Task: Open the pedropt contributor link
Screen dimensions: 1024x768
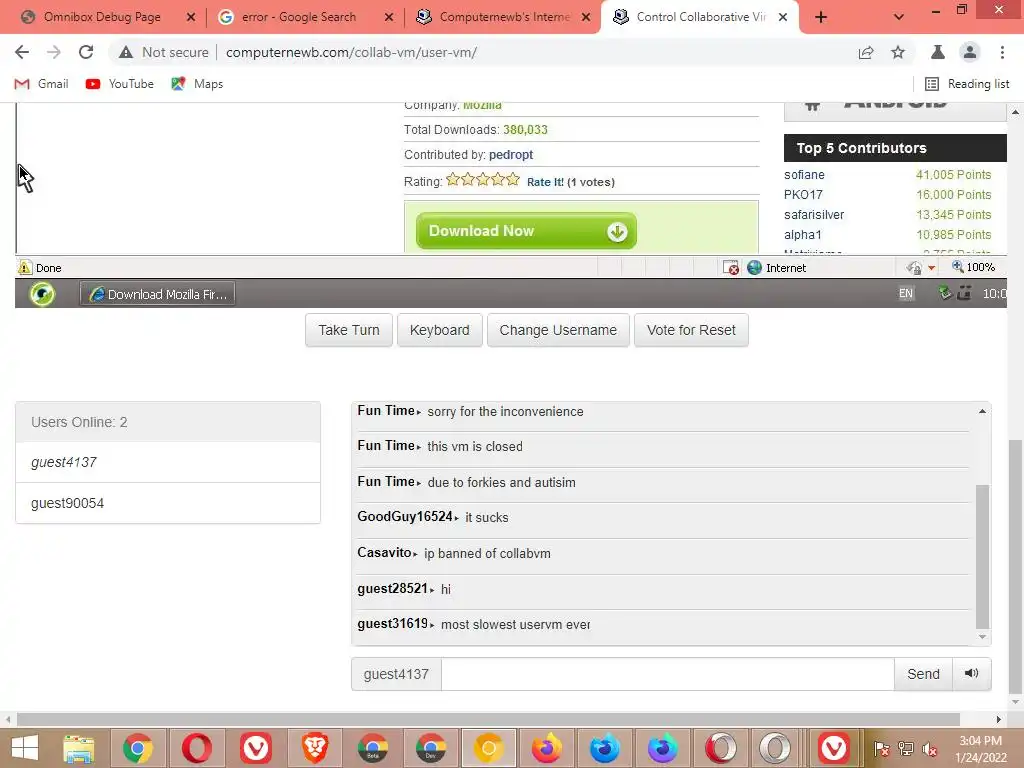Action: (x=511, y=155)
